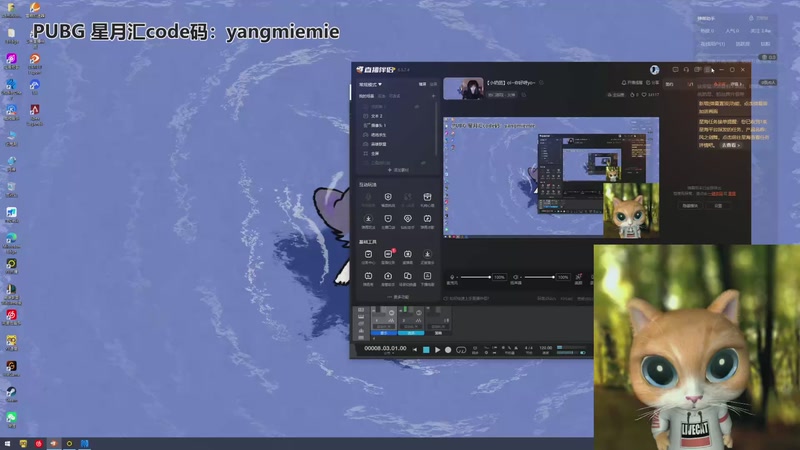Image resolution: width=800 pixels, height=450 pixels.
Task: Add a new scene with the plus icon
Action: click(x=434, y=96)
